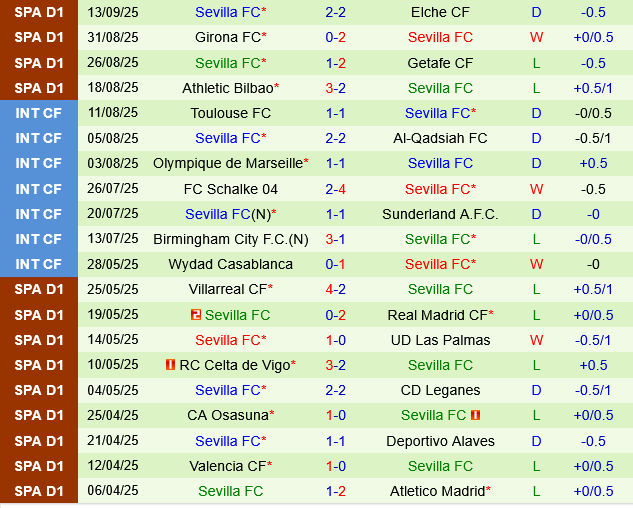Image resolution: width=633 pixels, height=508 pixels.
Task: Select Atletico Madrid in the last row
Action: click(x=437, y=491)
